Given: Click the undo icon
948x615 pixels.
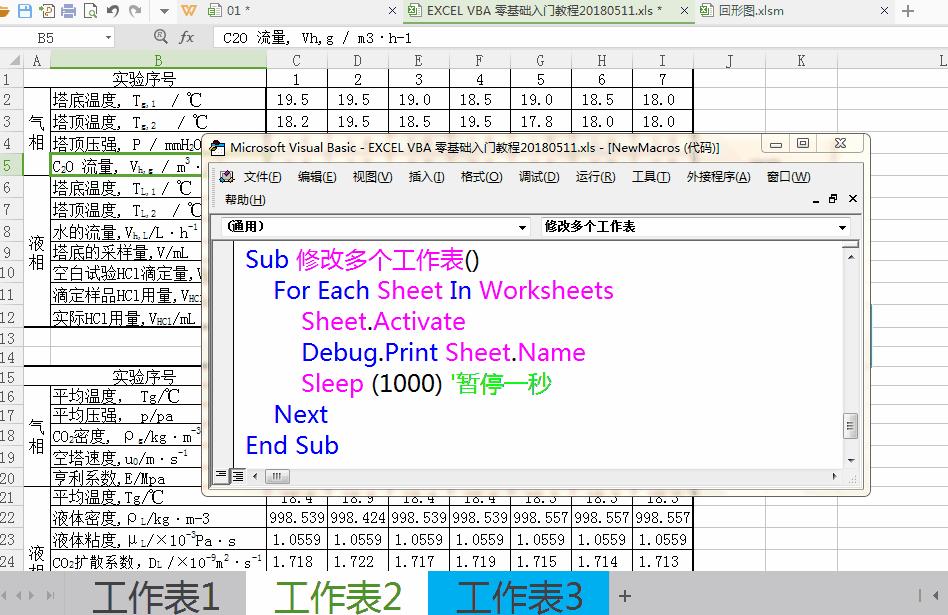Looking at the screenshot, I should click(113, 11).
